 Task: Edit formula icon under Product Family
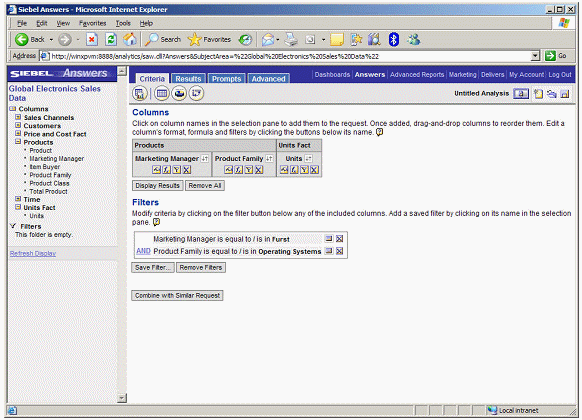point(238,170)
